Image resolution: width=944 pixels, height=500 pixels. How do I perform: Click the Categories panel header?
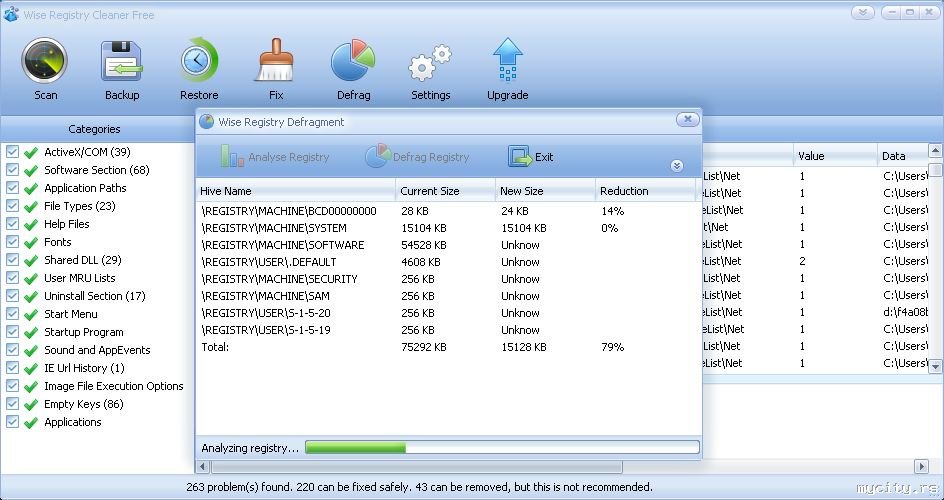click(x=94, y=129)
